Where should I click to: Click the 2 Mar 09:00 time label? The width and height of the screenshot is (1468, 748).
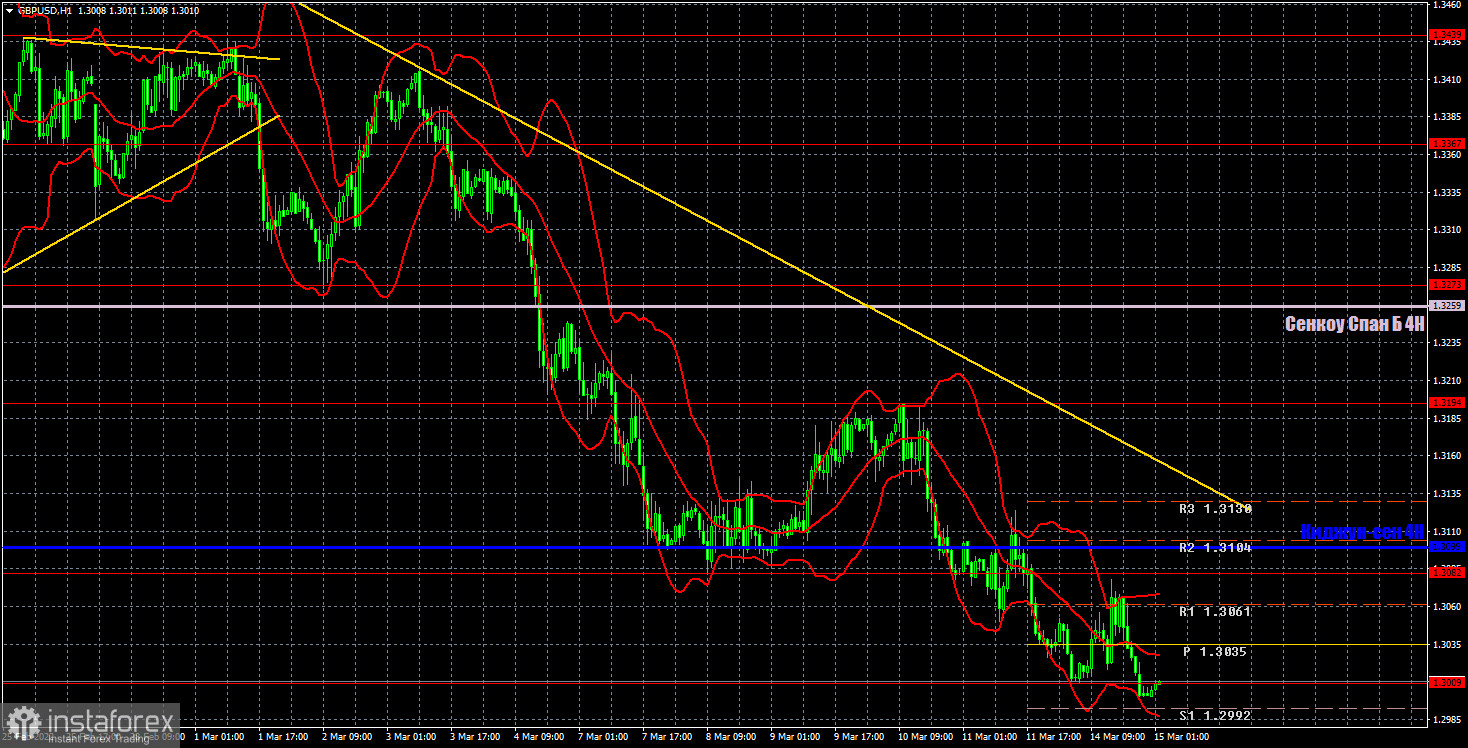pyautogui.click(x=348, y=737)
